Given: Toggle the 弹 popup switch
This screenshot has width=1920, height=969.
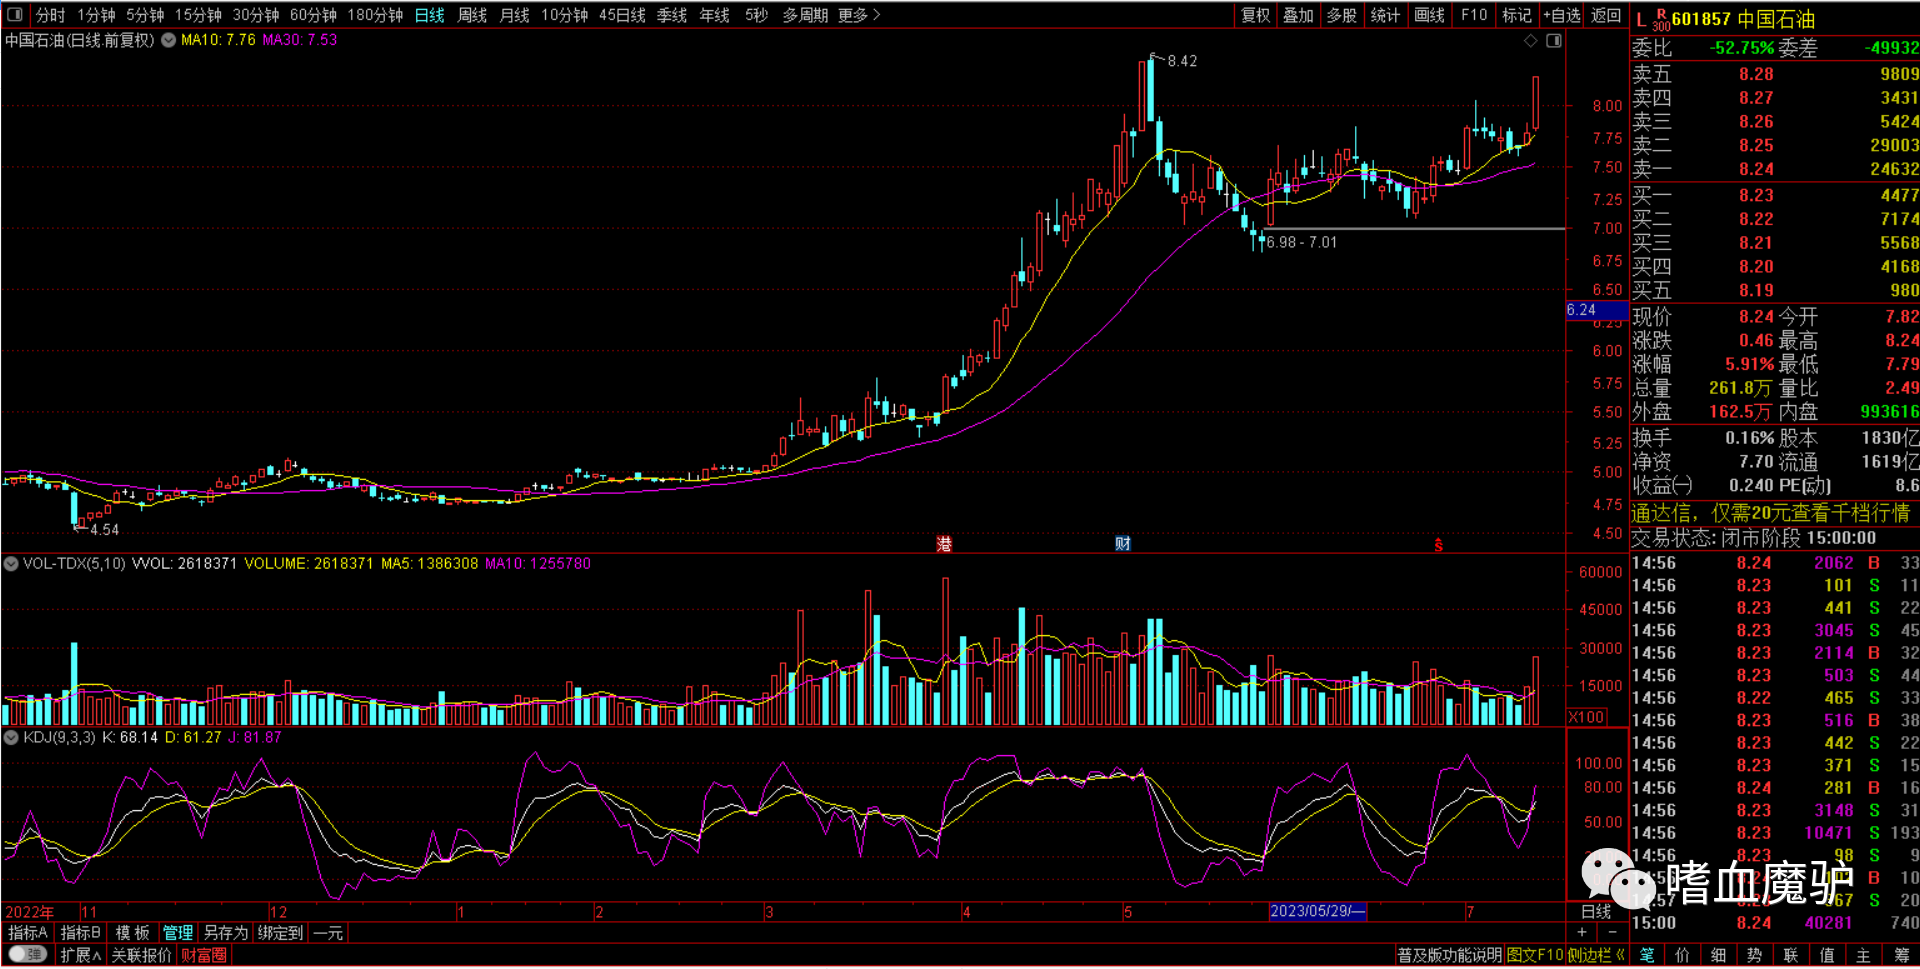Looking at the screenshot, I should [28, 955].
